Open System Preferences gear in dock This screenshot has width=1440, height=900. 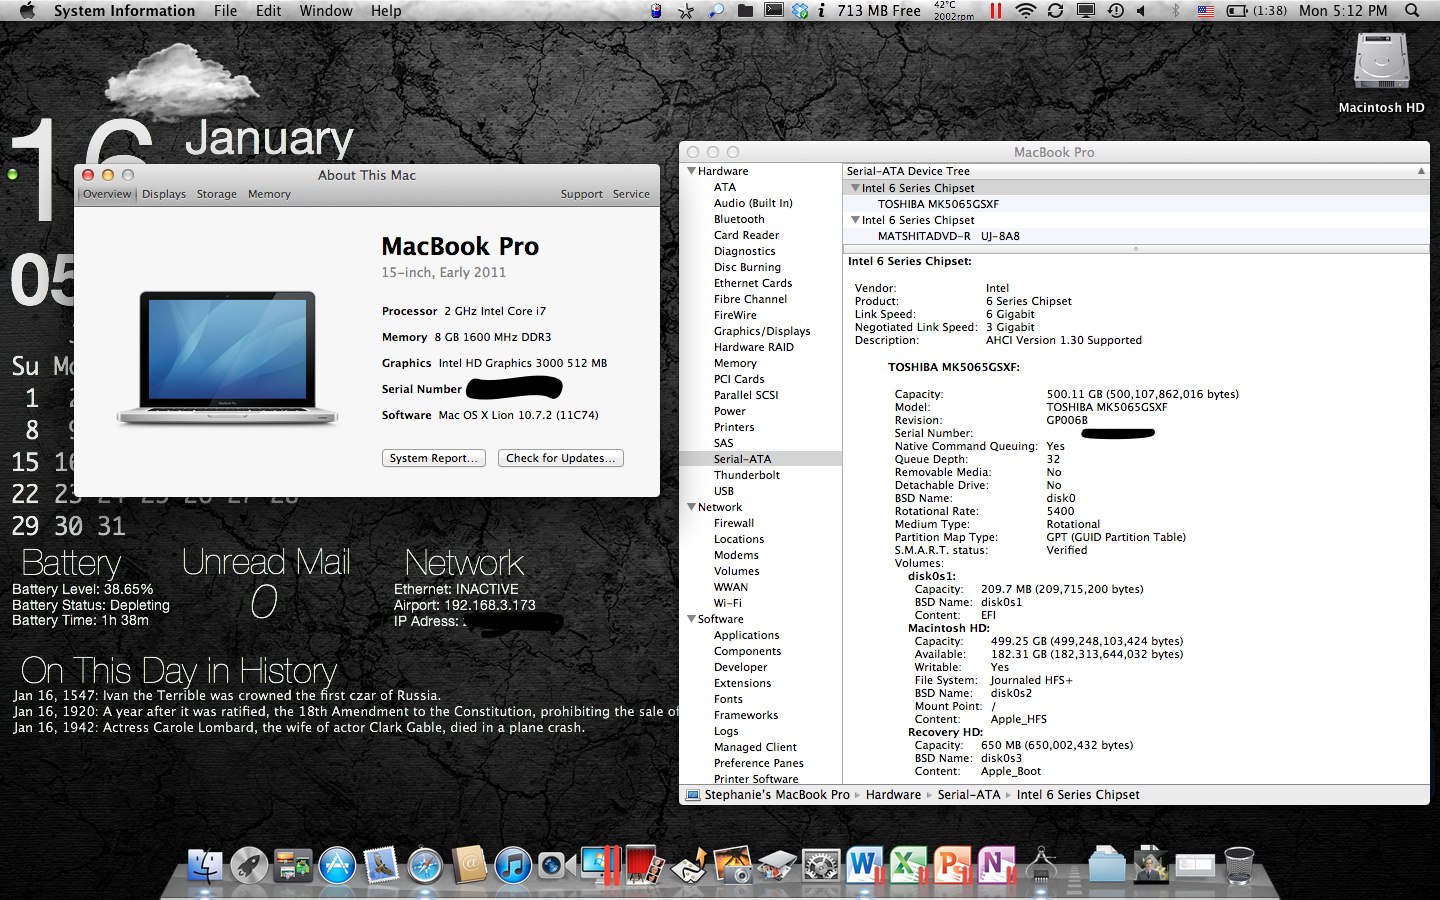pyautogui.click(x=822, y=865)
